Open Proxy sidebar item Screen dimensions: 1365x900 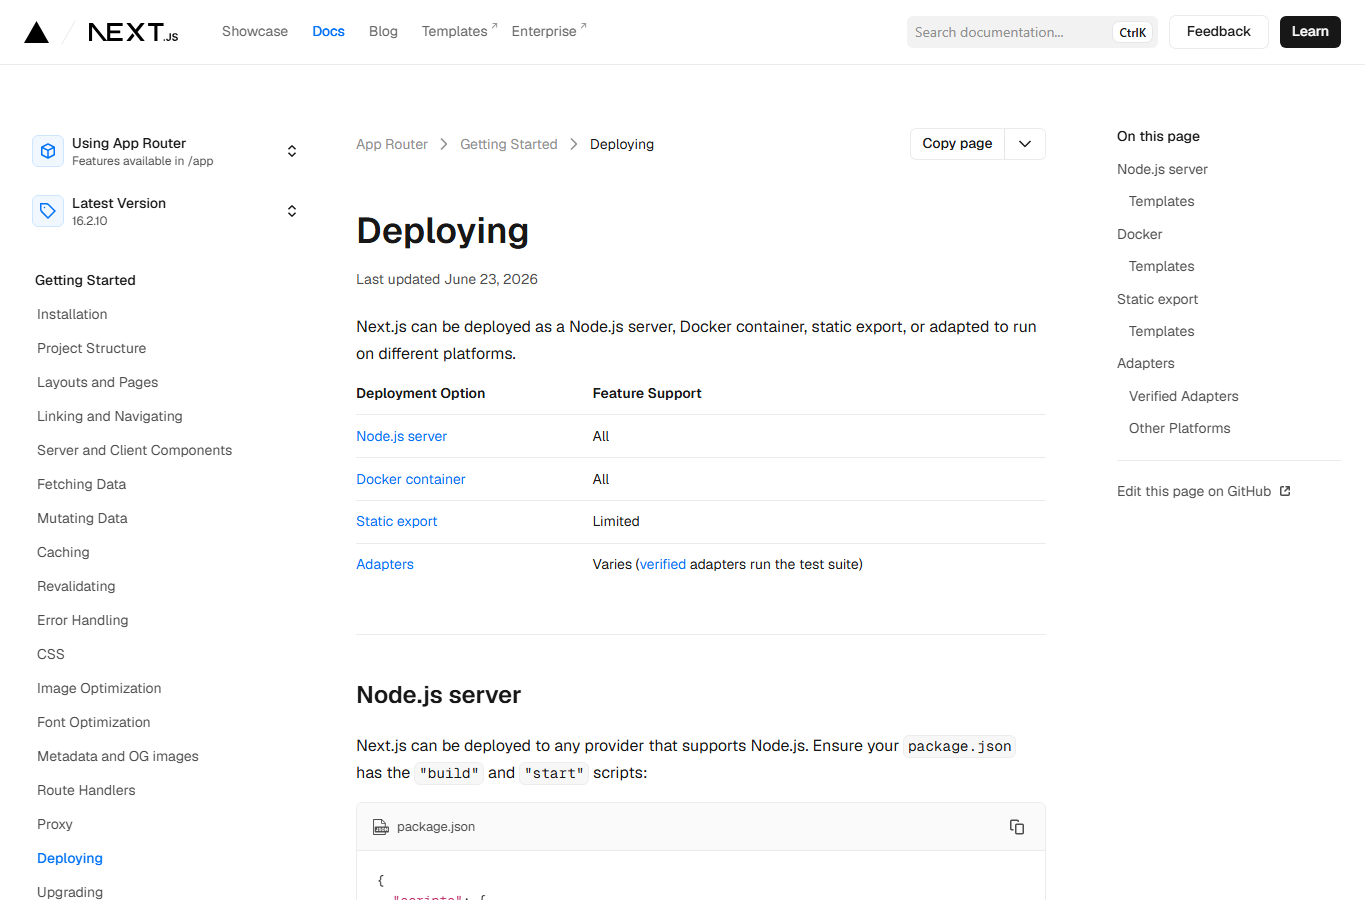pos(55,824)
